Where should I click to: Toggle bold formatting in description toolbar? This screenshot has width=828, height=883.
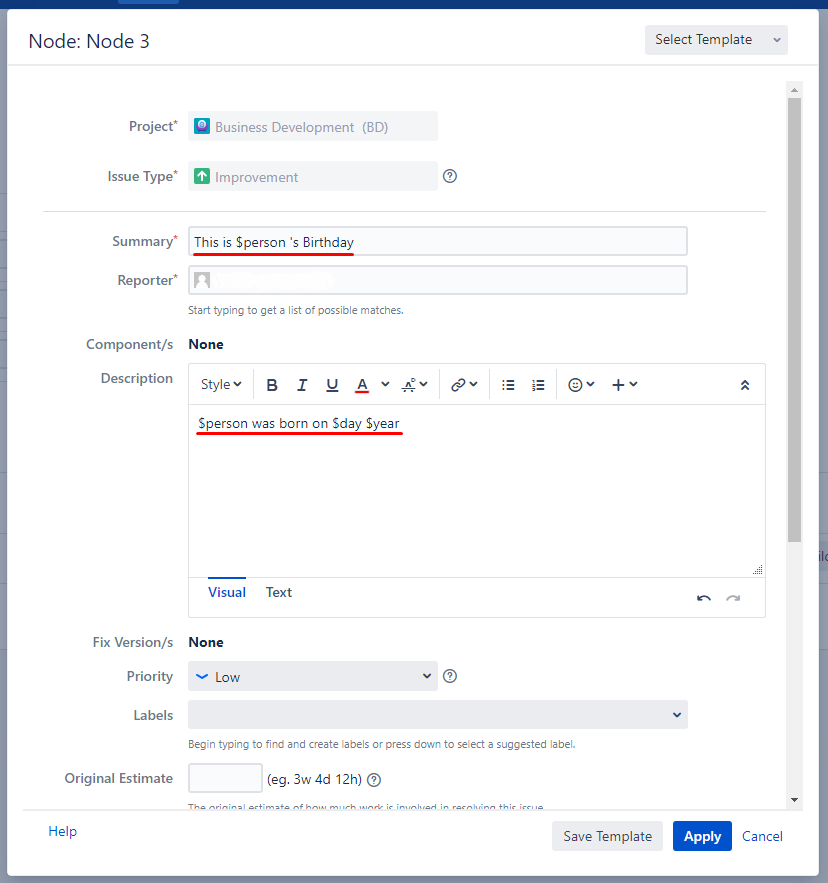[x=272, y=385]
